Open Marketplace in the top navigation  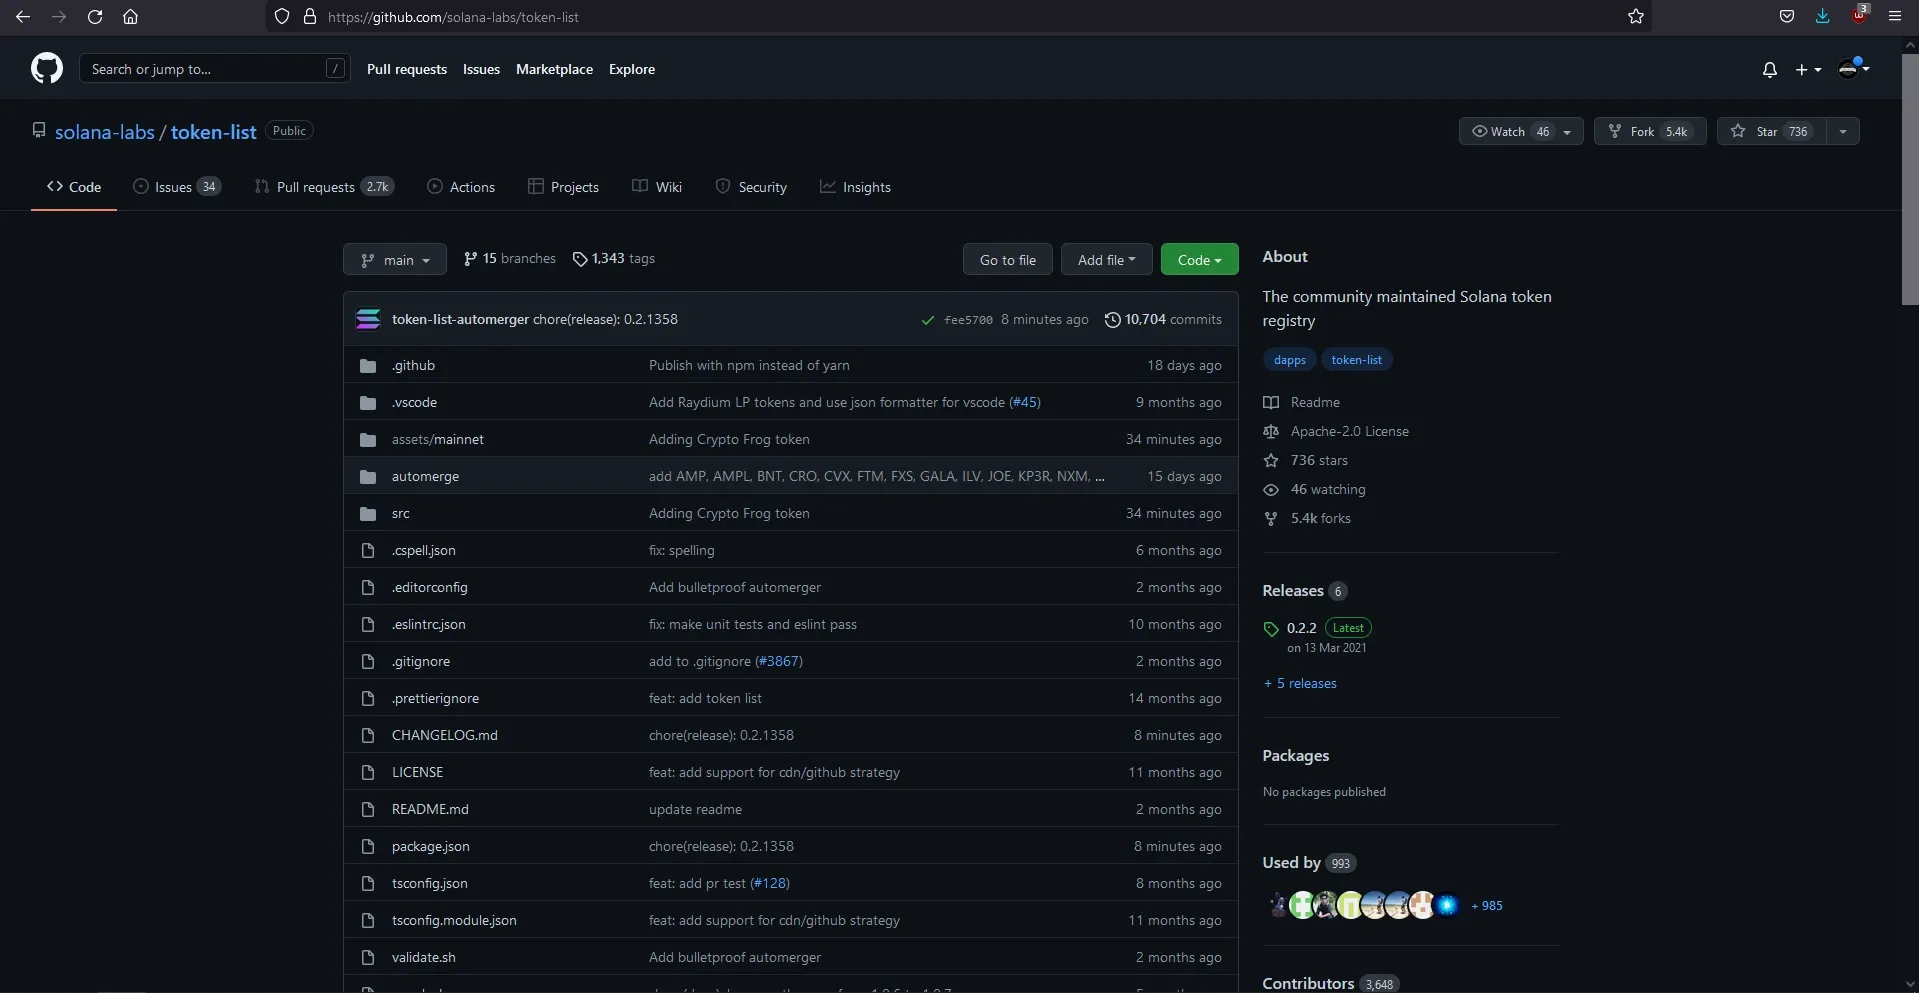[554, 69]
